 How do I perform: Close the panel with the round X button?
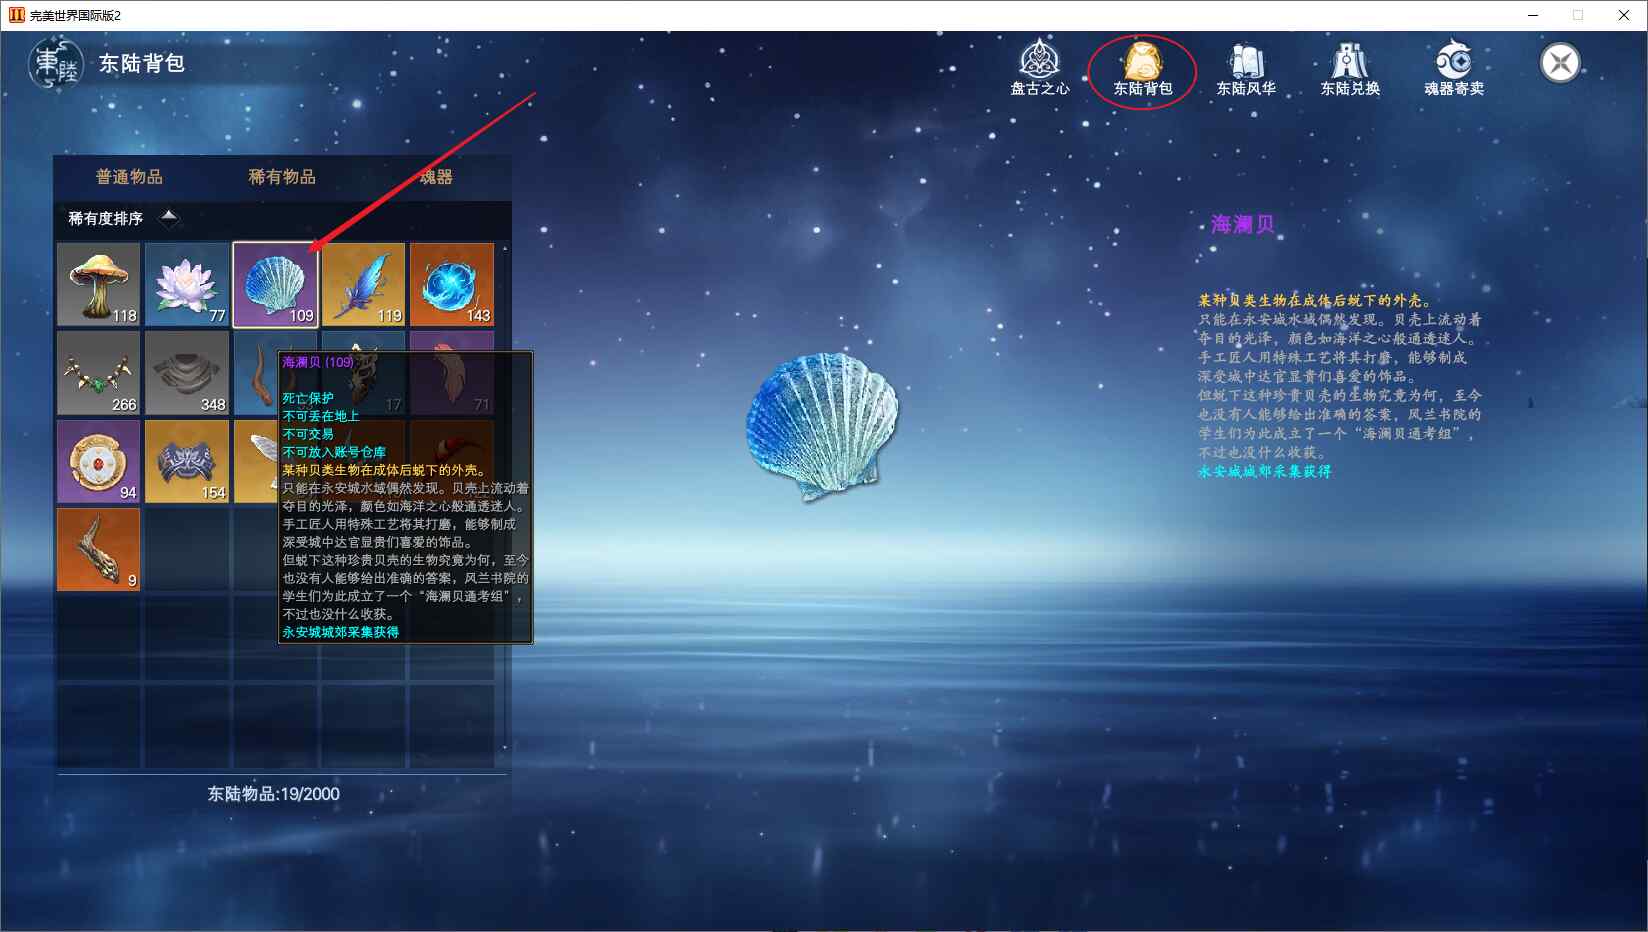[x=1559, y=64]
